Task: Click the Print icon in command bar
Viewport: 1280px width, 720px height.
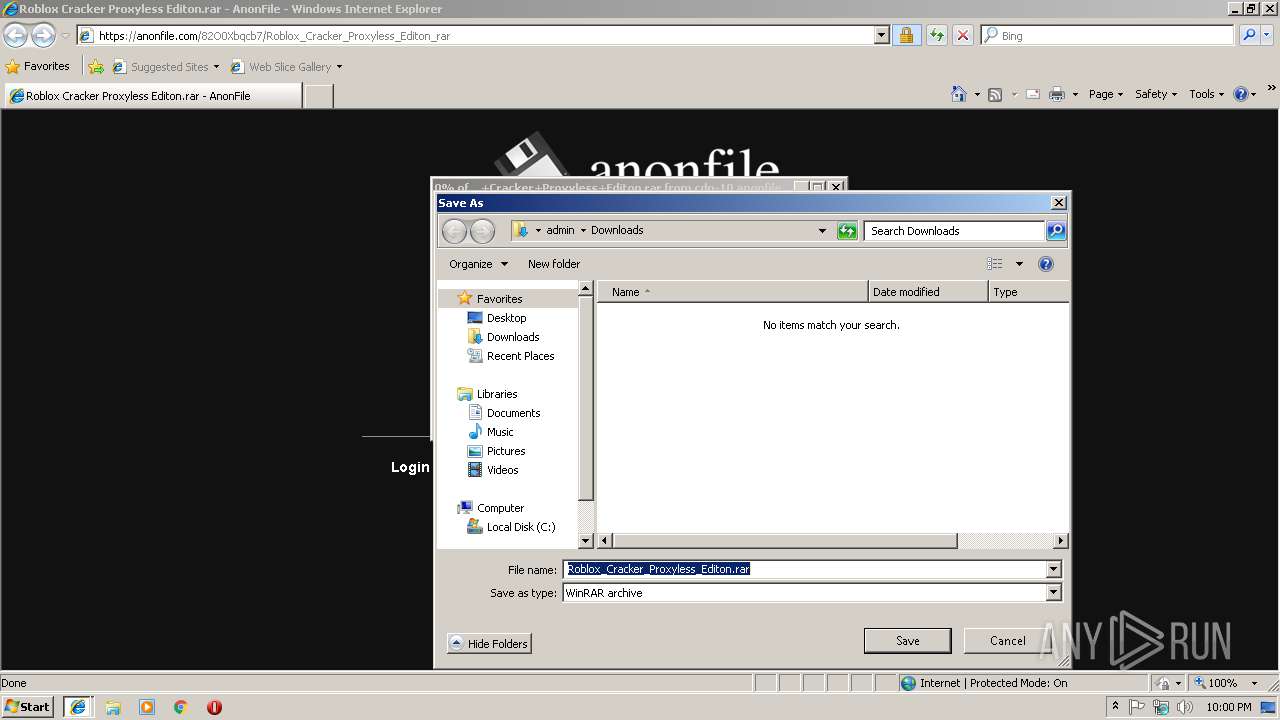Action: click(x=1056, y=94)
